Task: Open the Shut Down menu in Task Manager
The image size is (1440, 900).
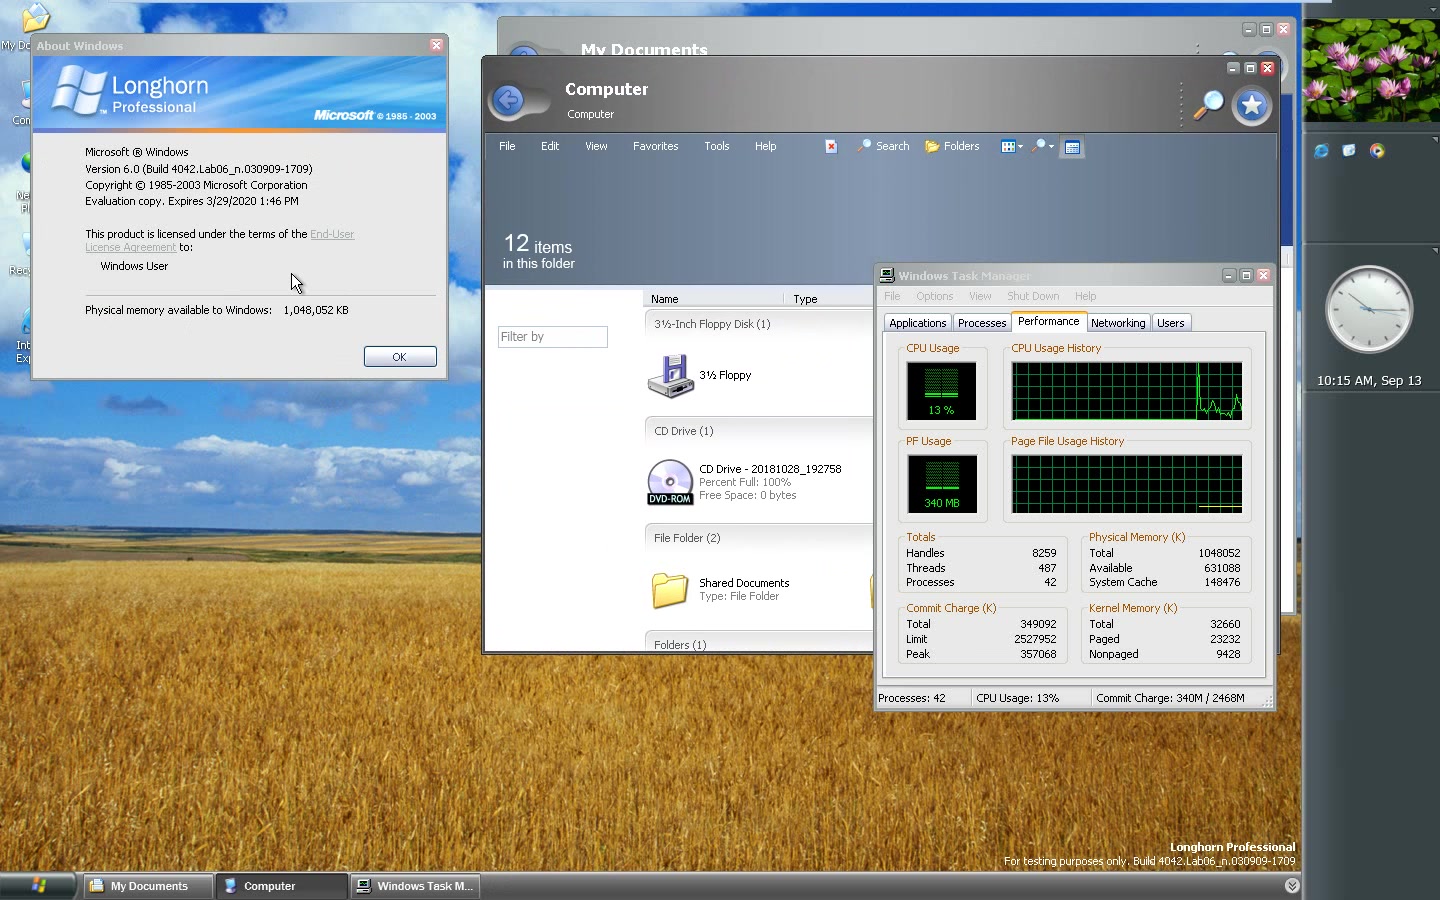Action: [x=1033, y=296]
